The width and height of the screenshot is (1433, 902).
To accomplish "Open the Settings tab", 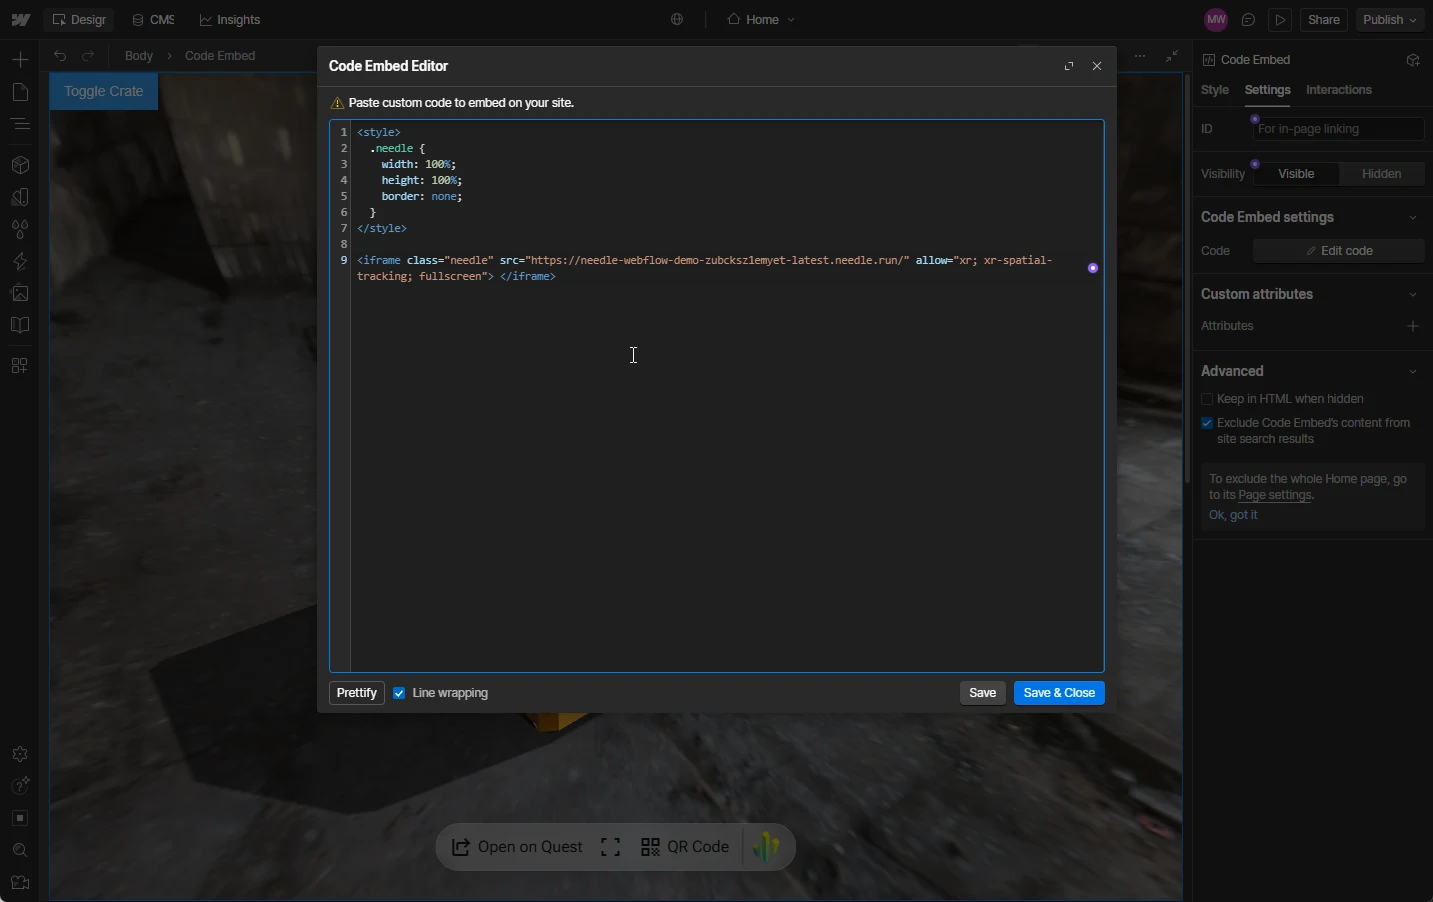I will point(1267,90).
